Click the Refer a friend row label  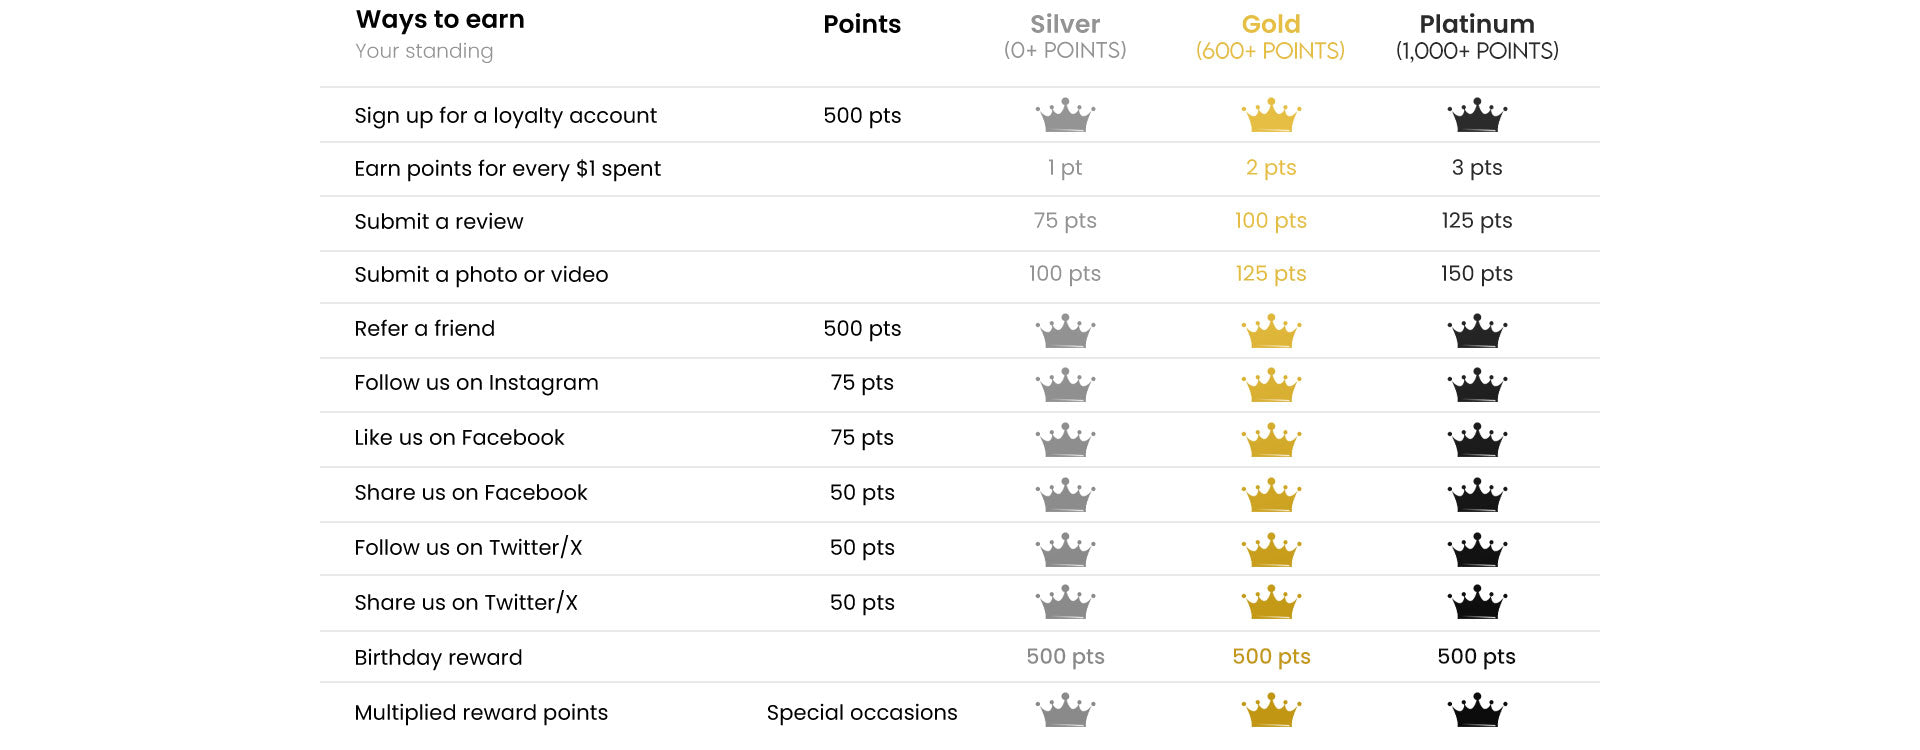[424, 329]
